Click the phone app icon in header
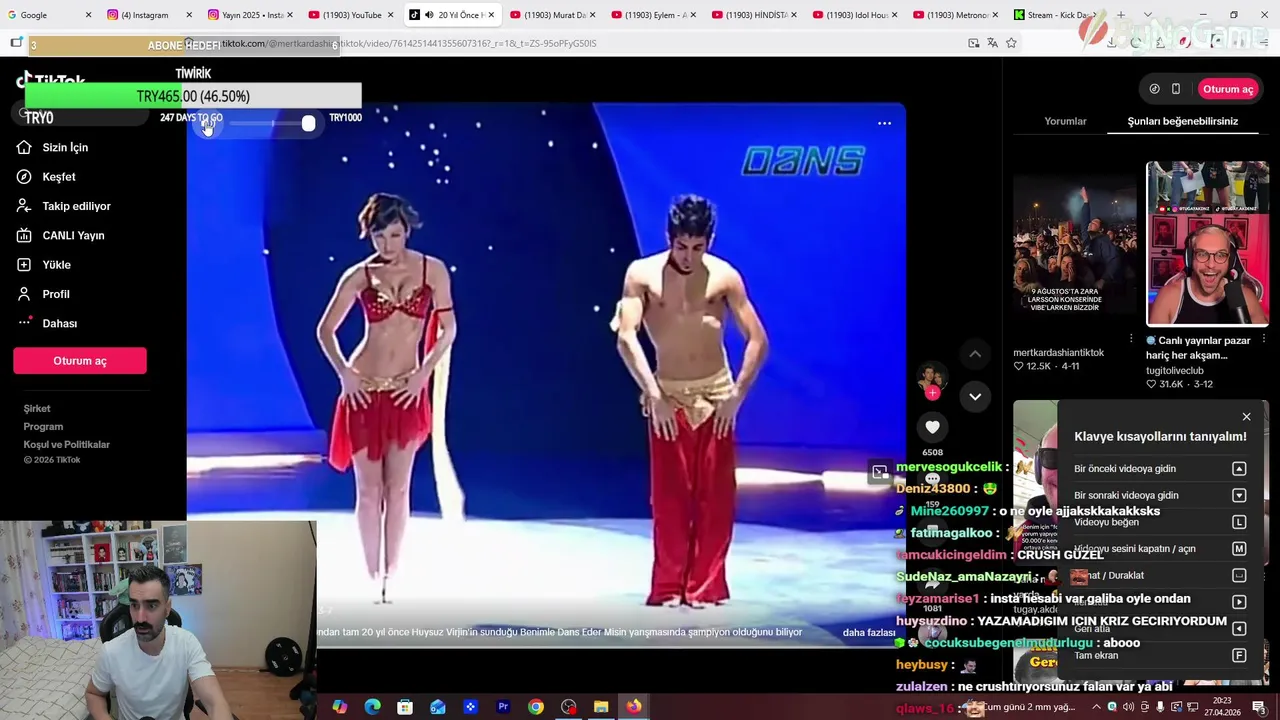This screenshot has width=1280, height=720. (1176, 89)
